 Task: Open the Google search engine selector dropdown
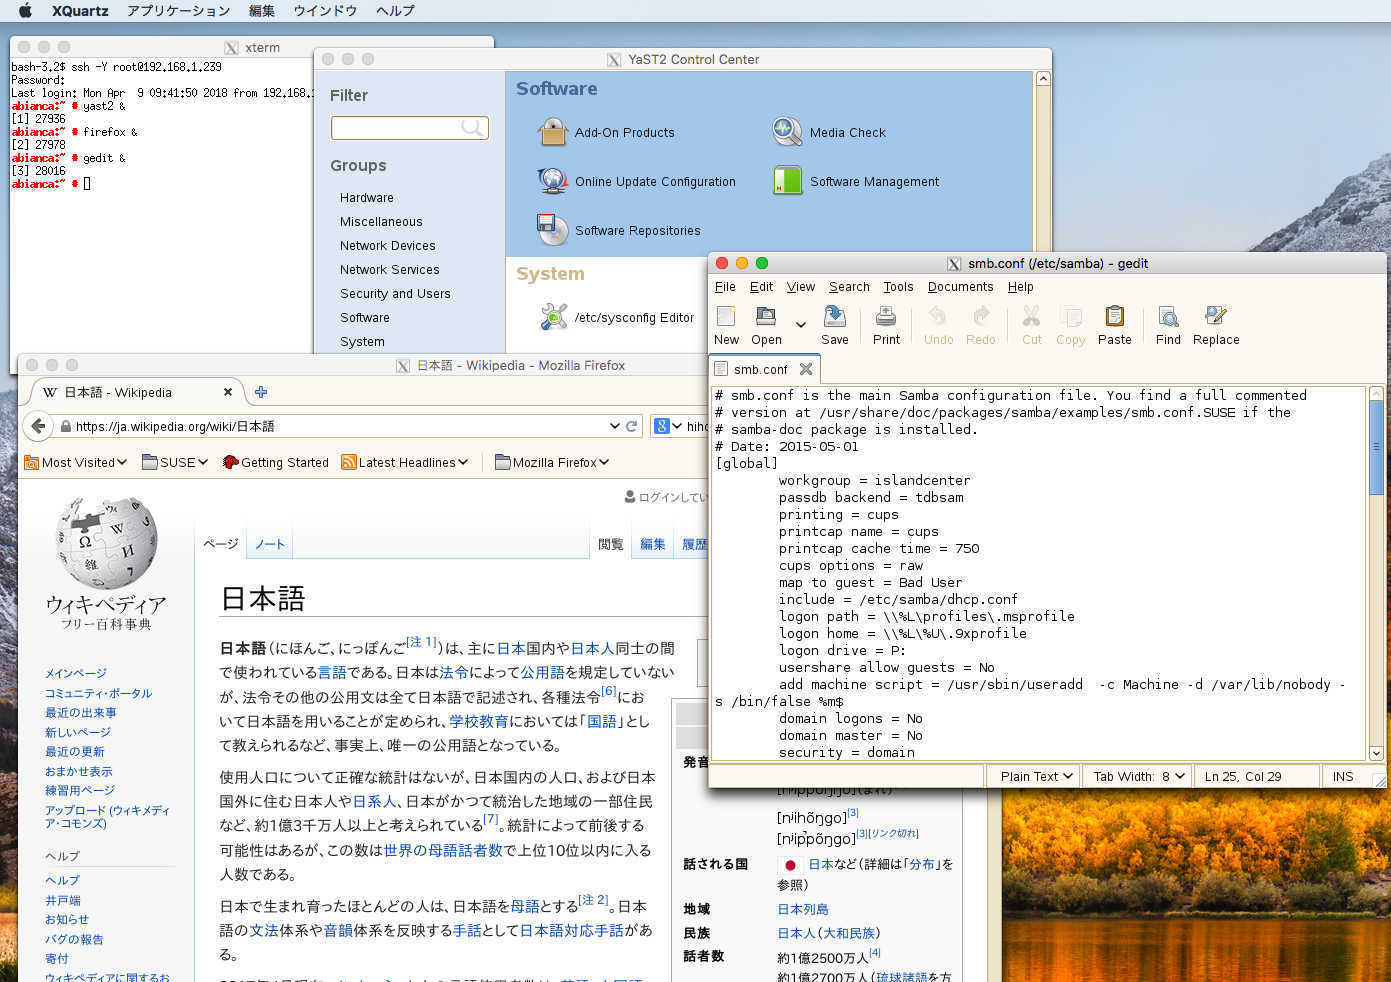[x=667, y=426]
